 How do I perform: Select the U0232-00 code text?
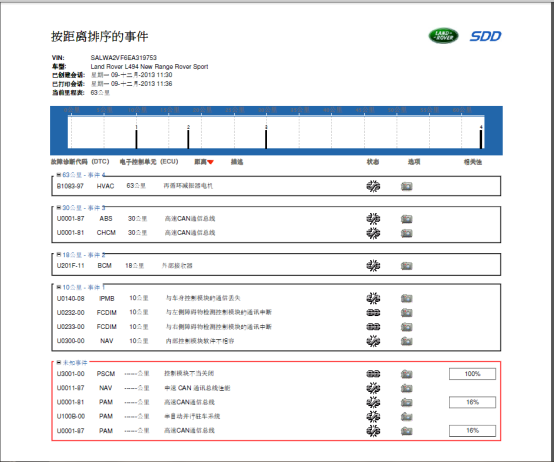point(71,313)
